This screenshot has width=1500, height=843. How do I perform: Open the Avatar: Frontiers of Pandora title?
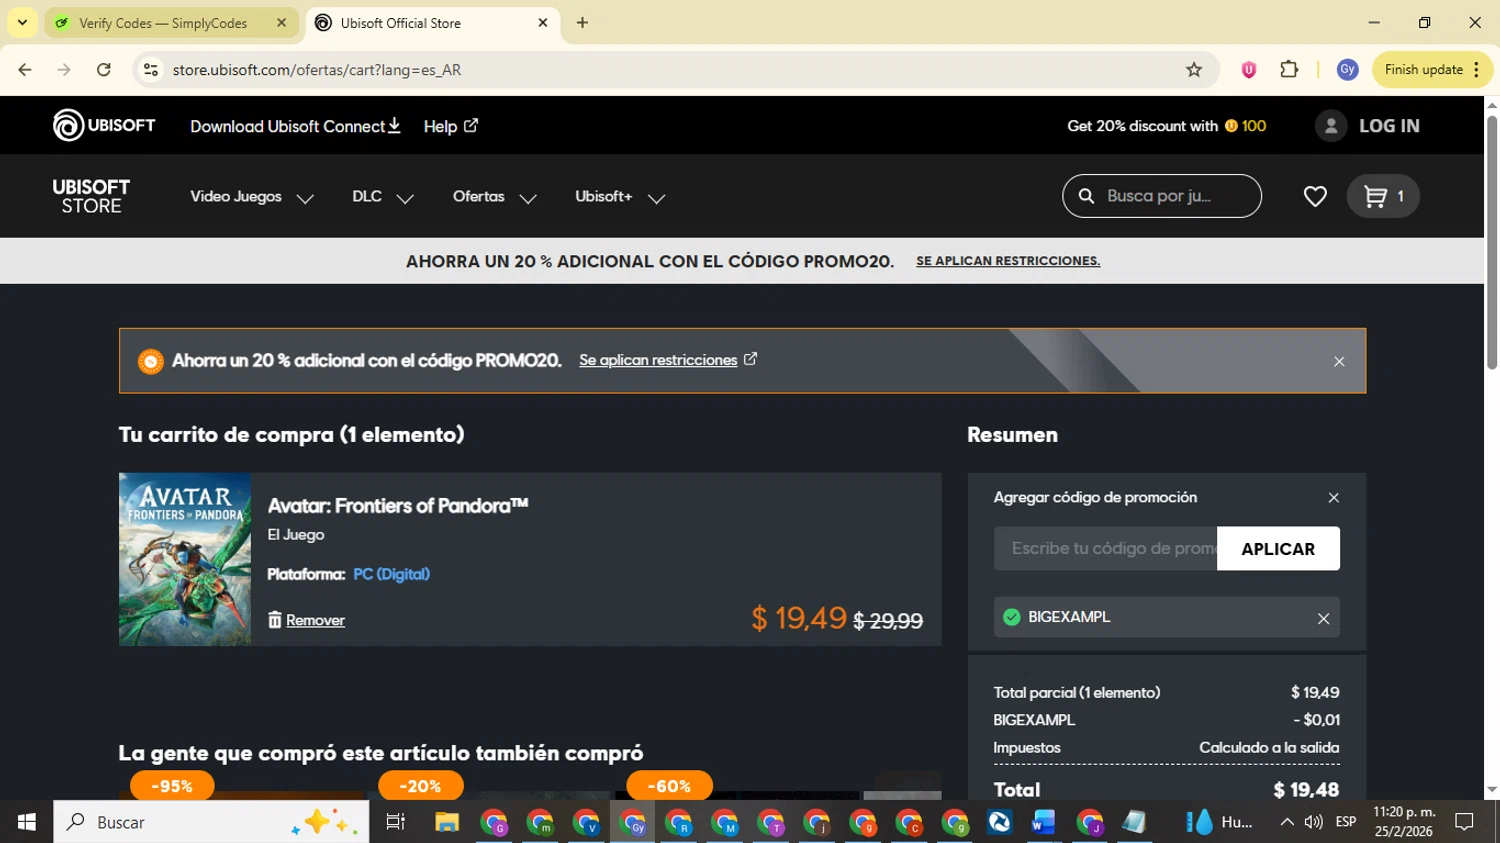point(398,506)
